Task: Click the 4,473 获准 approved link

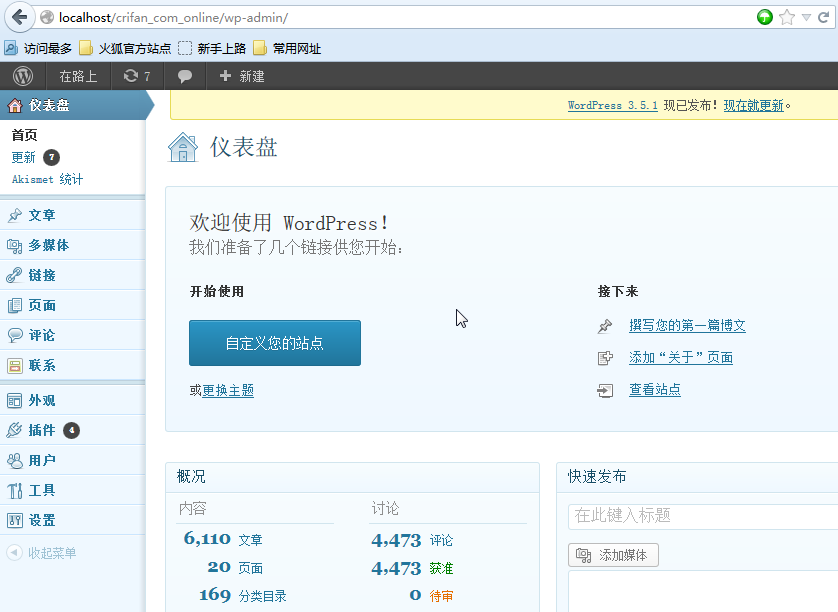Action: (412, 568)
